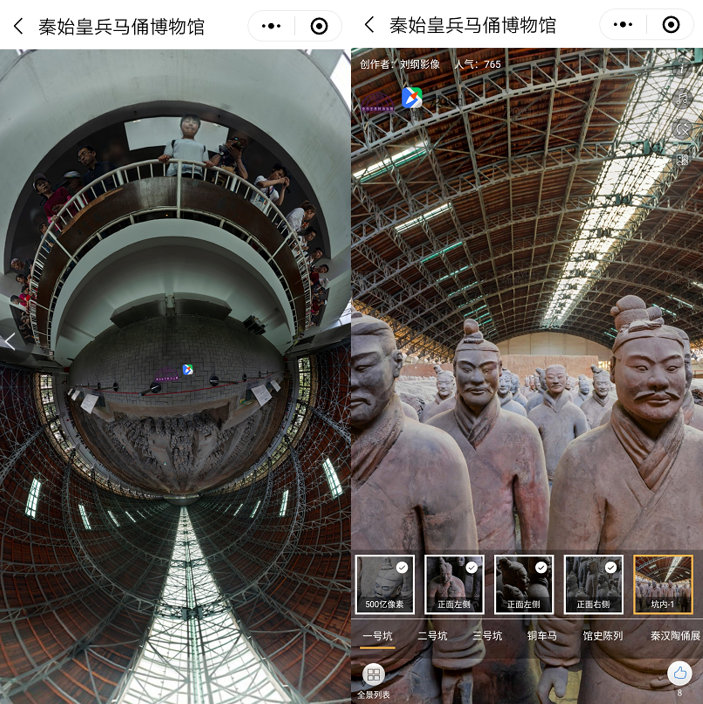Switch to the 秦汉陶俑展 tab
The height and width of the screenshot is (704, 703).
coord(675,636)
